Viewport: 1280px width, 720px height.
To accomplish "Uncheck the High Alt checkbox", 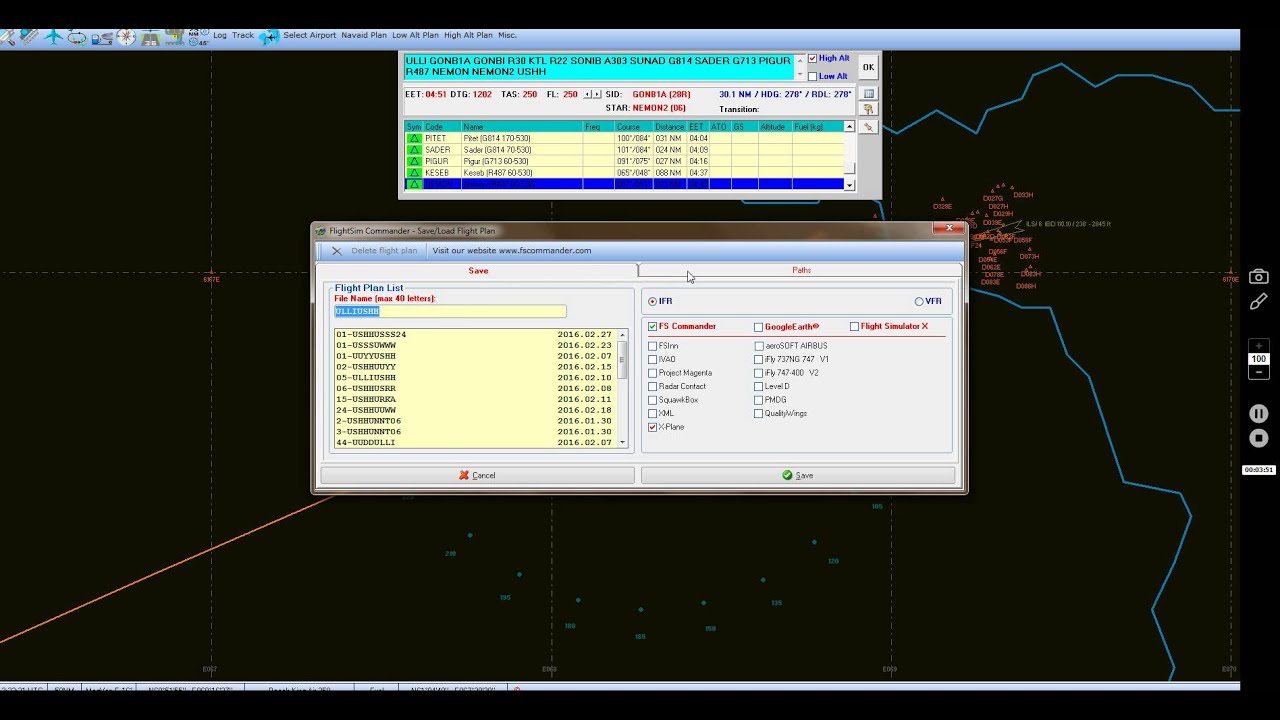I will pyautogui.click(x=812, y=59).
